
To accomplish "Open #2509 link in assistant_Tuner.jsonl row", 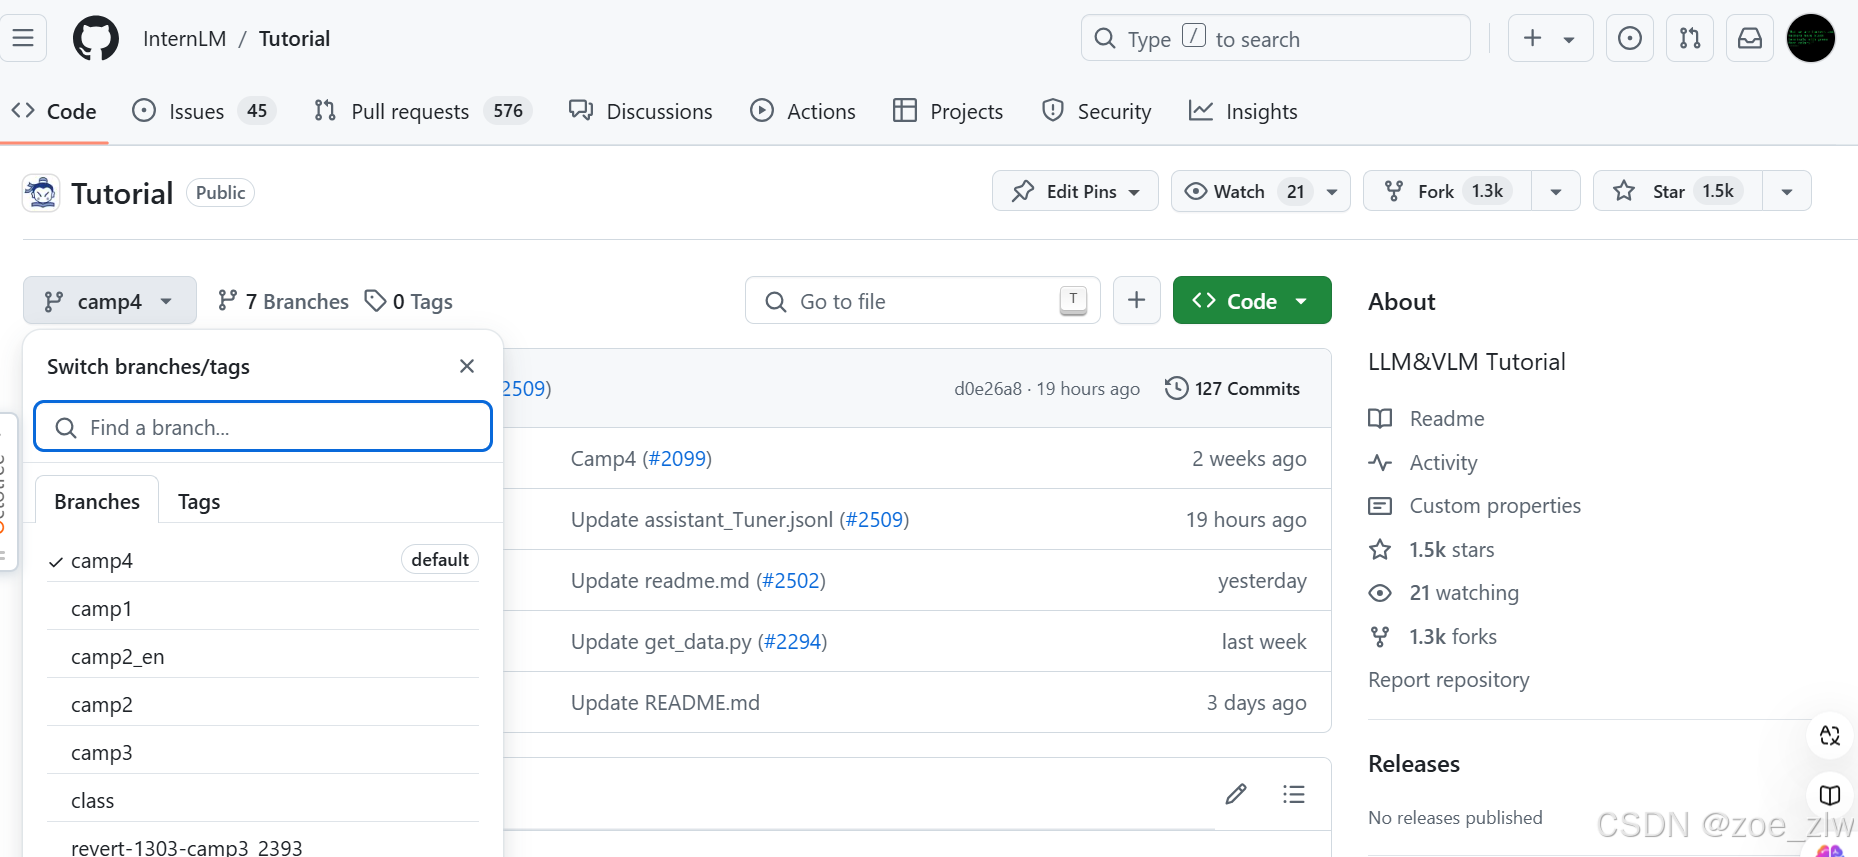I will (x=874, y=519).
